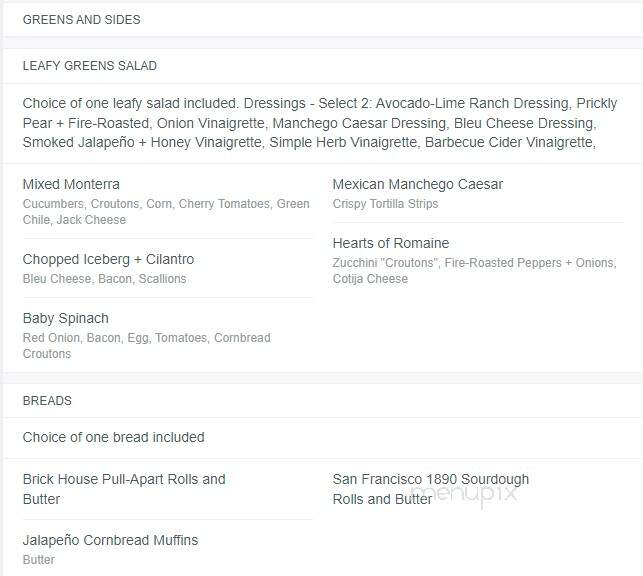Click the BREADS section heading
The width and height of the screenshot is (643, 576).
[x=47, y=401]
